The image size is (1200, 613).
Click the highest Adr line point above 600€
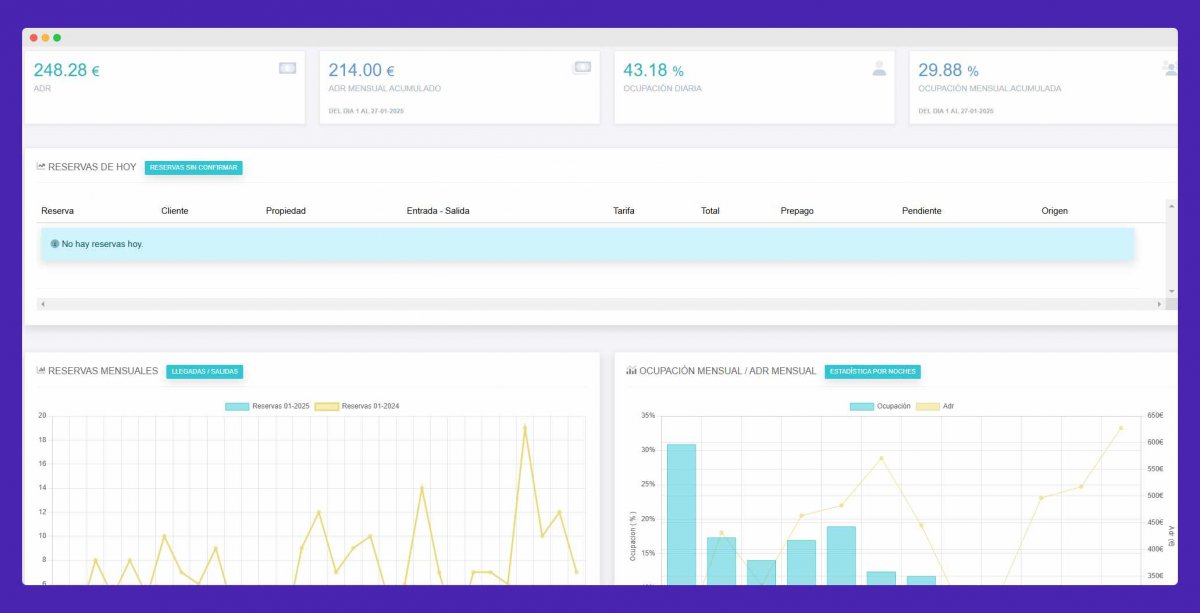[x=1121, y=428]
